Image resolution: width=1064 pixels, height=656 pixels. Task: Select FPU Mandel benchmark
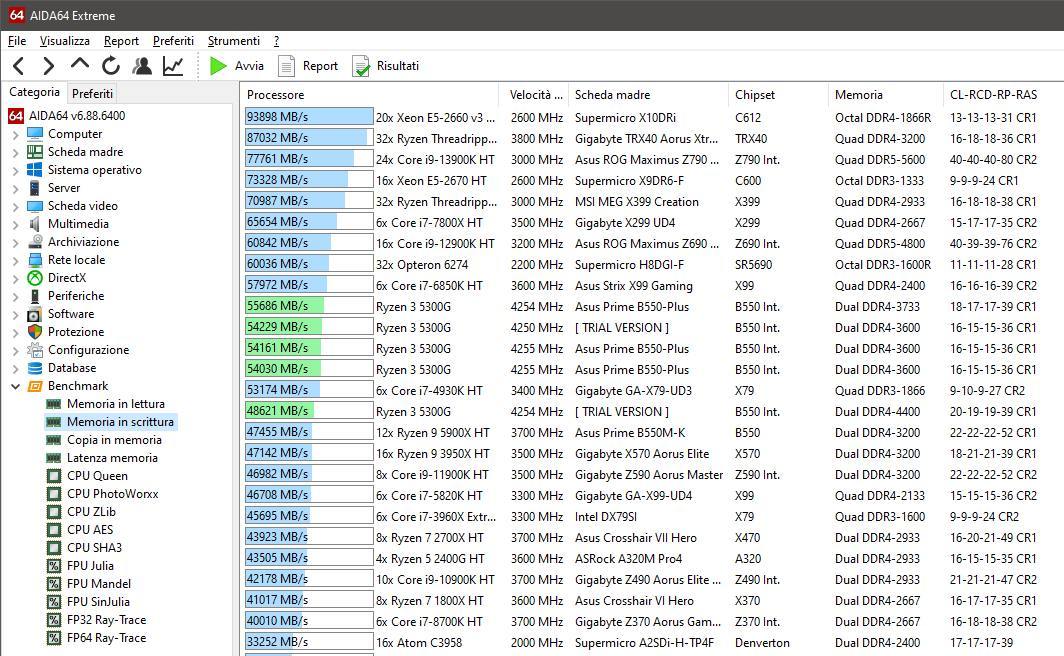[99, 583]
